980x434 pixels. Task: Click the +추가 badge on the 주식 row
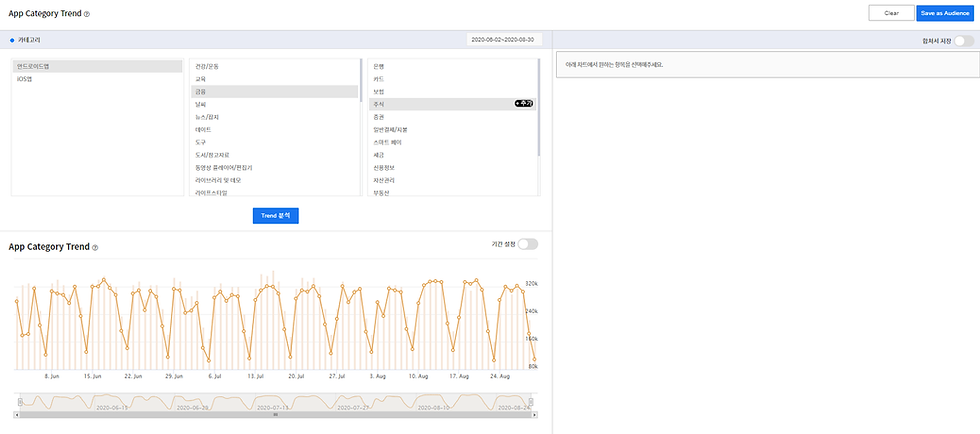(524, 104)
